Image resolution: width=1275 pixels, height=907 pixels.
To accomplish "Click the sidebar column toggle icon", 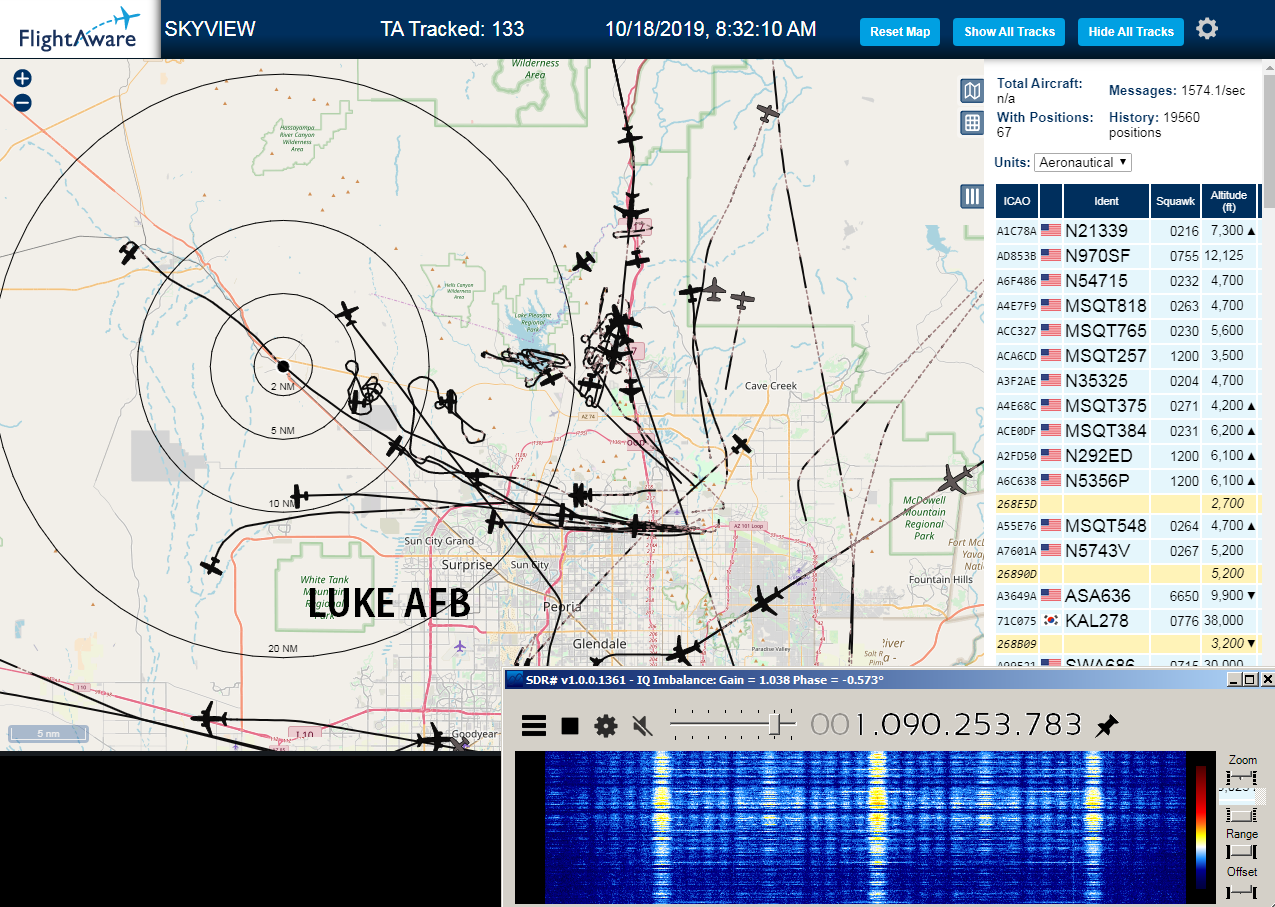I will point(971,196).
